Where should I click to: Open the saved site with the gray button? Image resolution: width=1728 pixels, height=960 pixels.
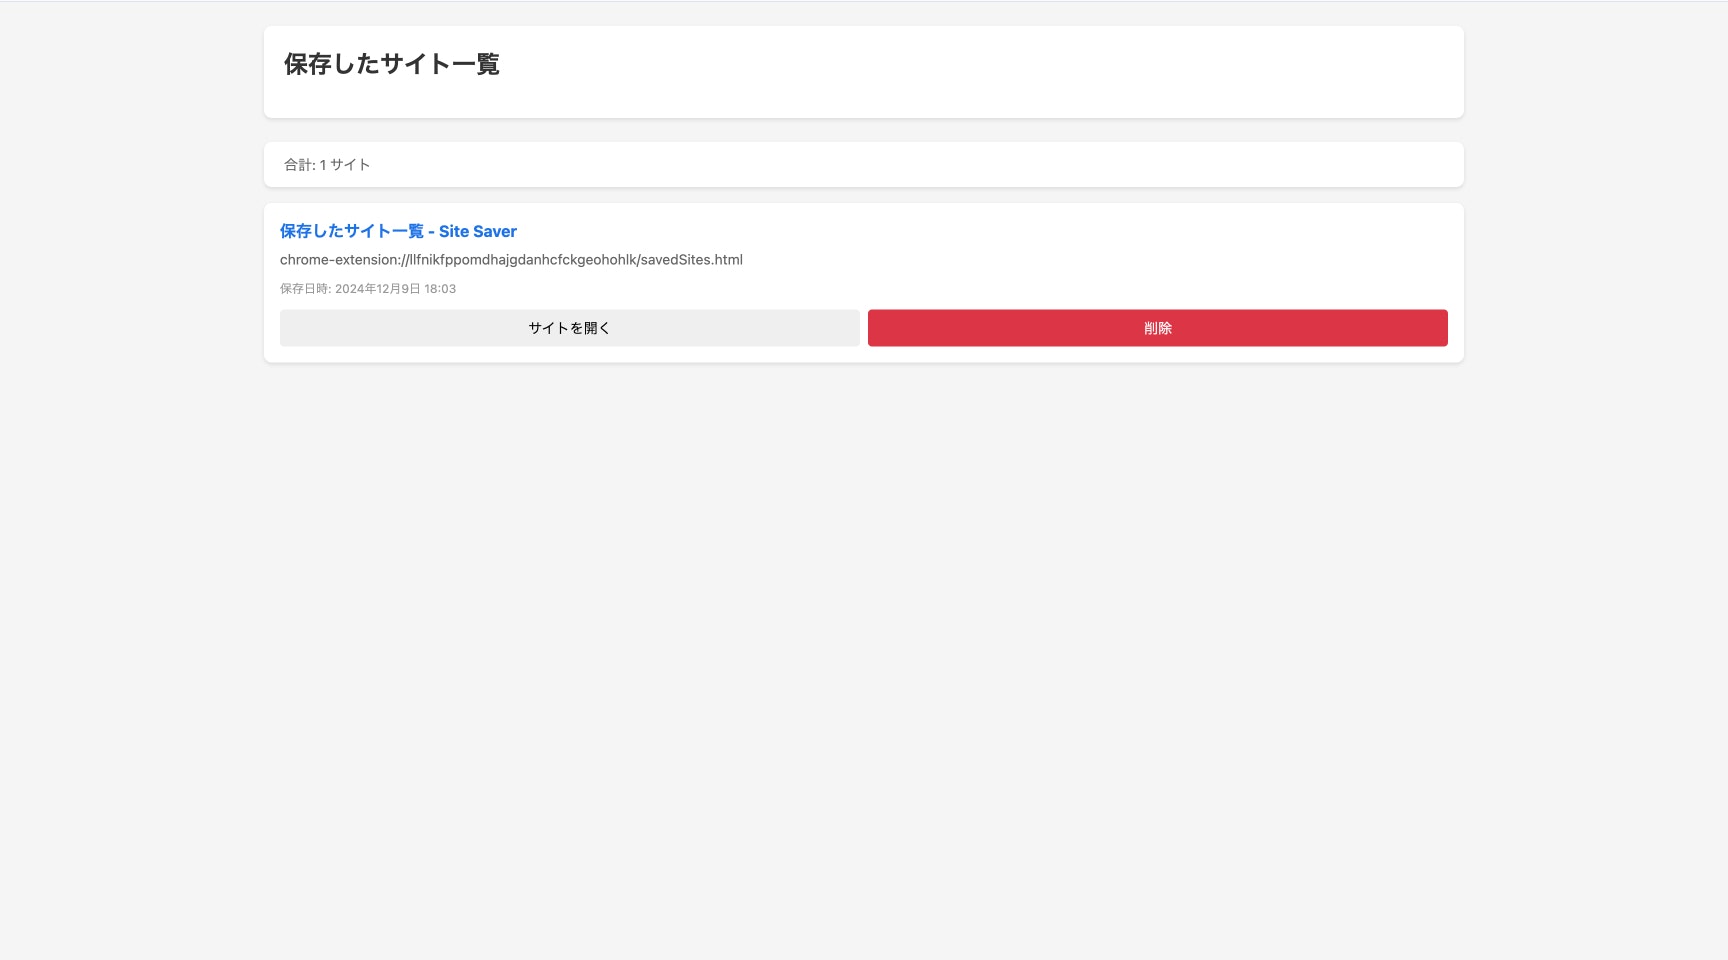point(569,327)
